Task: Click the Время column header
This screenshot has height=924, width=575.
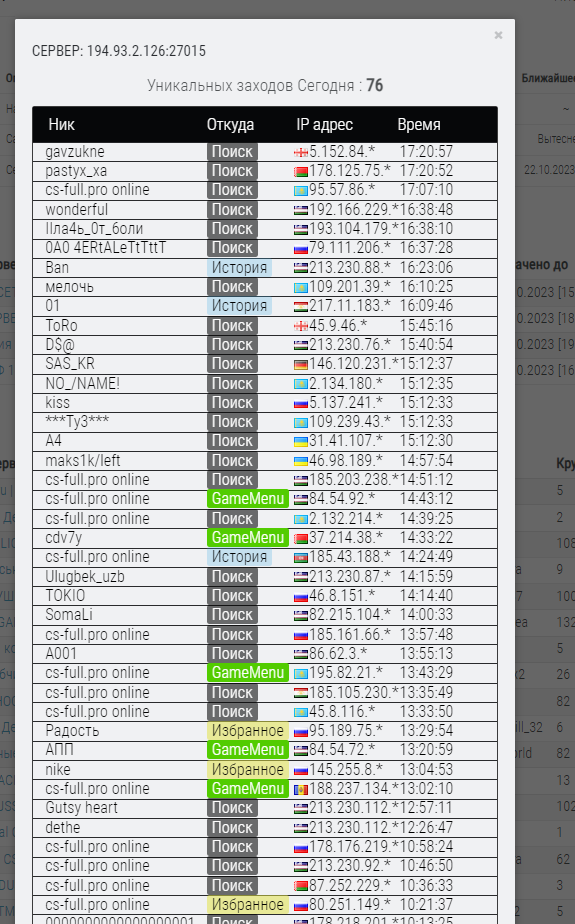Action: (419, 124)
